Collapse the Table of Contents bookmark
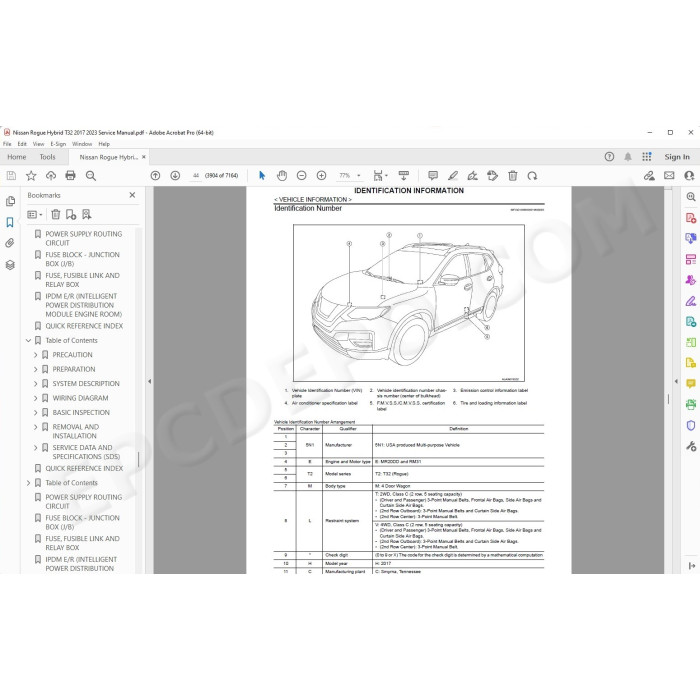The width and height of the screenshot is (700, 700). (x=29, y=340)
